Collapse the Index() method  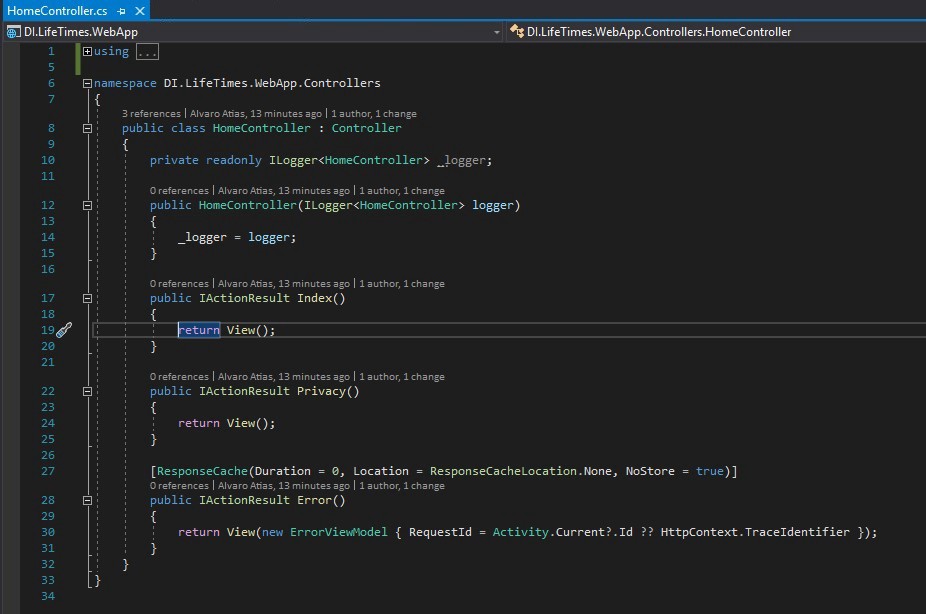point(88,298)
